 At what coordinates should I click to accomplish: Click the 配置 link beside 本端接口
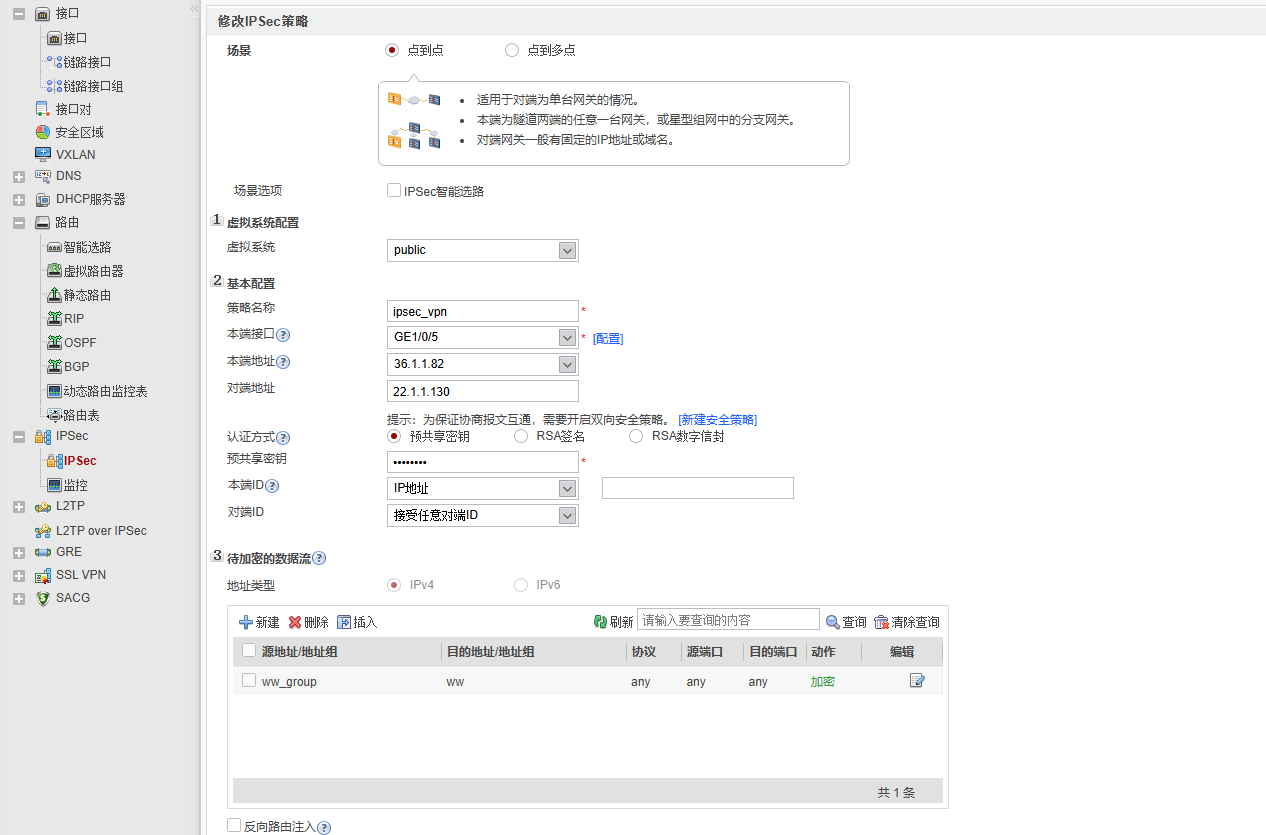click(x=608, y=339)
